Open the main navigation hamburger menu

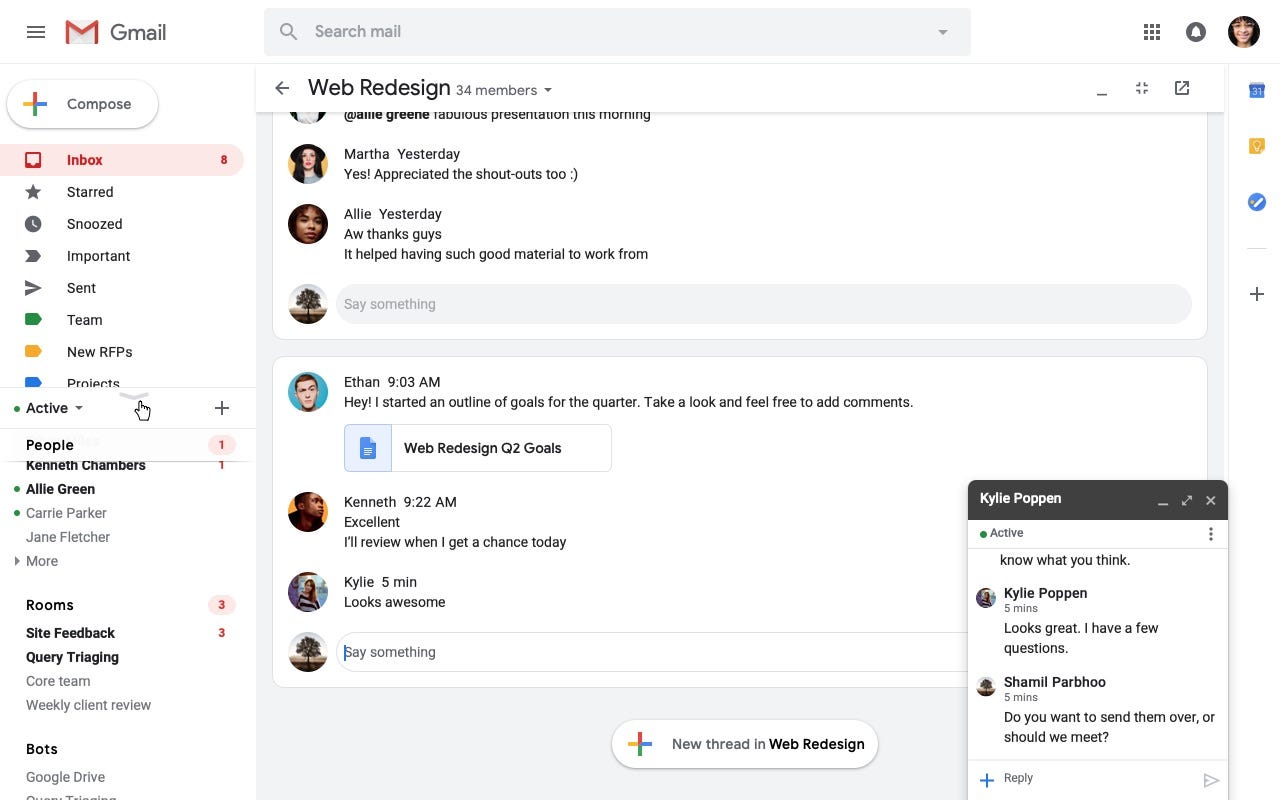coord(36,31)
